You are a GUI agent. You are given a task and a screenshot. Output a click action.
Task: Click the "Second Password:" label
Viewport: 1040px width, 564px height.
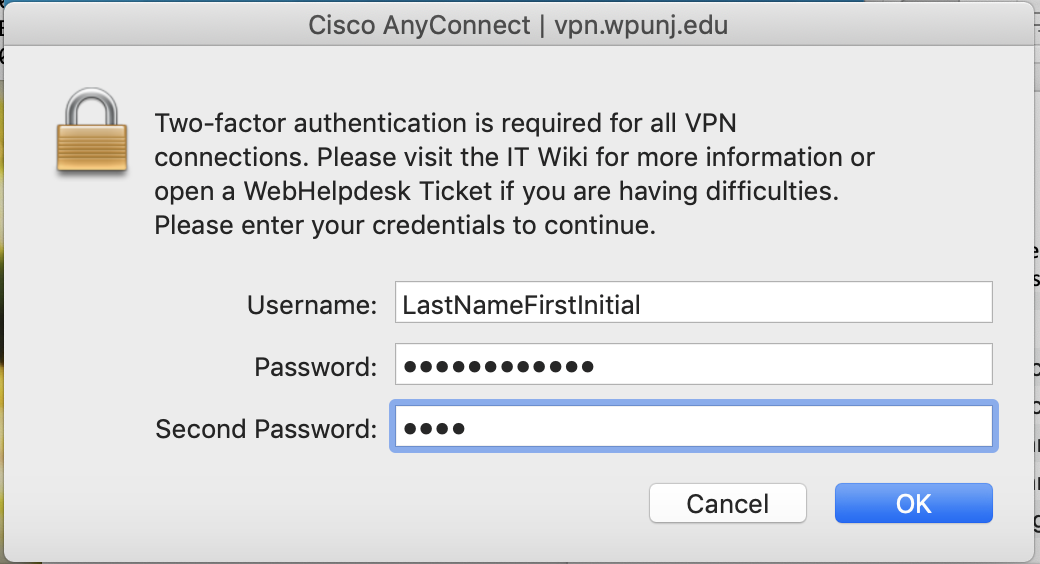point(266,429)
